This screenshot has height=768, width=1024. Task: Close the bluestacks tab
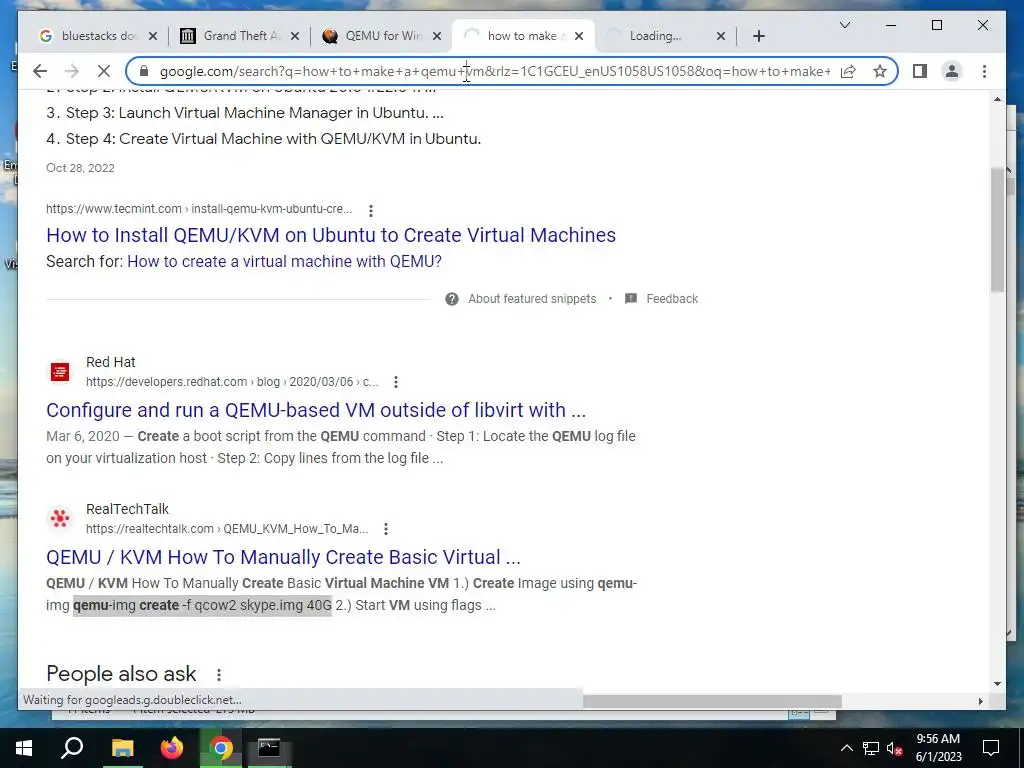click(x=153, y=36)
